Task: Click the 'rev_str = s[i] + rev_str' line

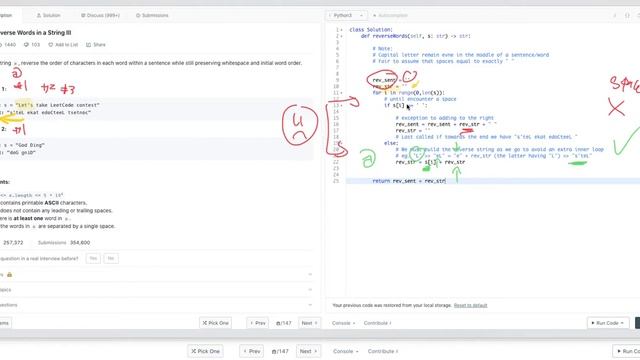Action: coord(430,162)
